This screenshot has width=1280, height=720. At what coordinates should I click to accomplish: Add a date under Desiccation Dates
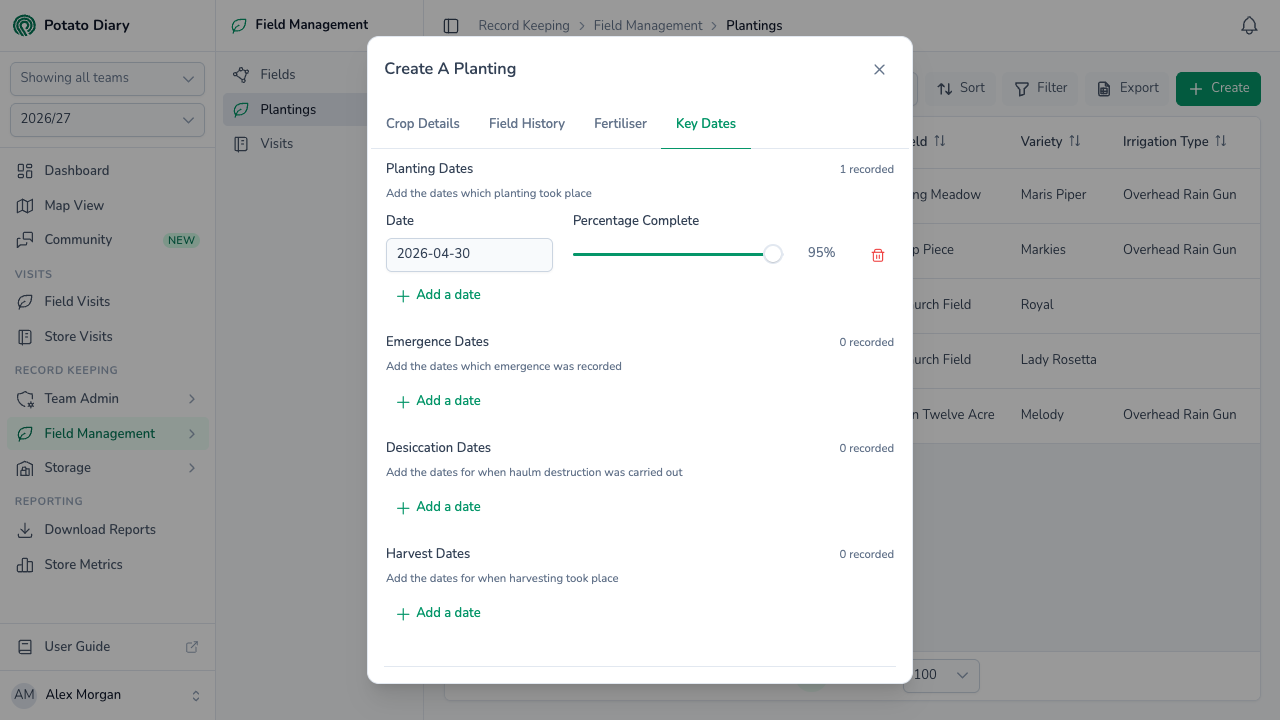439,507
